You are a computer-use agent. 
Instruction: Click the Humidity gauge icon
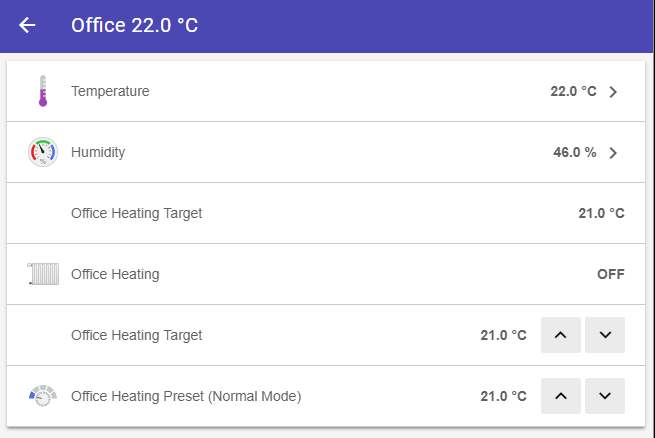click(x=43, y=152)
